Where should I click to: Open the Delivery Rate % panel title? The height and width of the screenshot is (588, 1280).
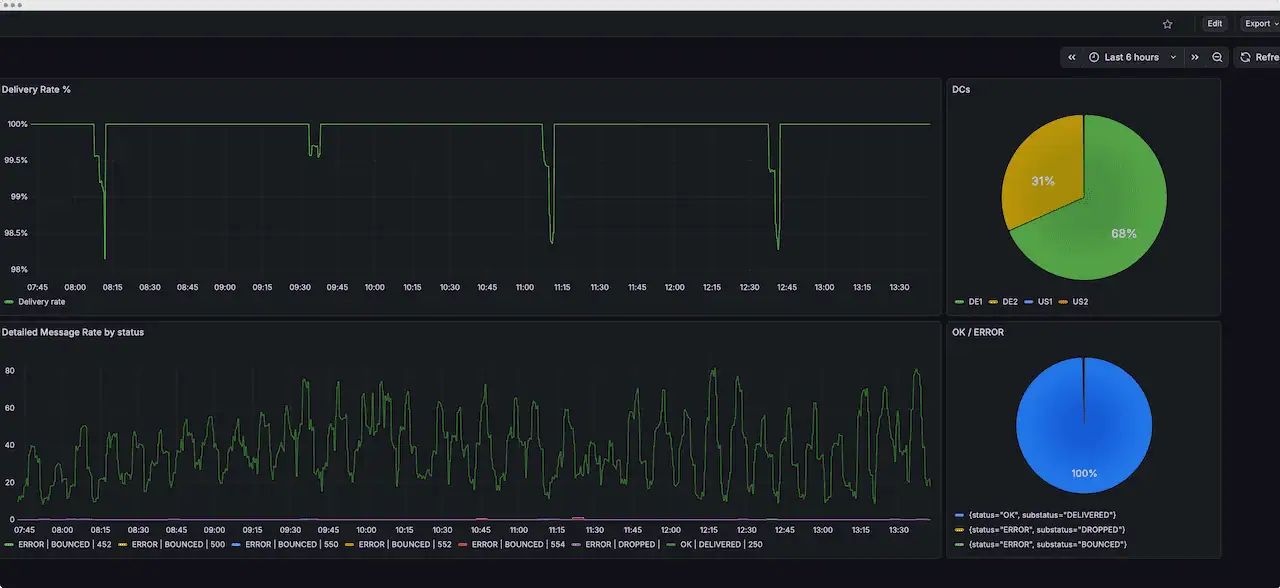(x=36, y=90)
